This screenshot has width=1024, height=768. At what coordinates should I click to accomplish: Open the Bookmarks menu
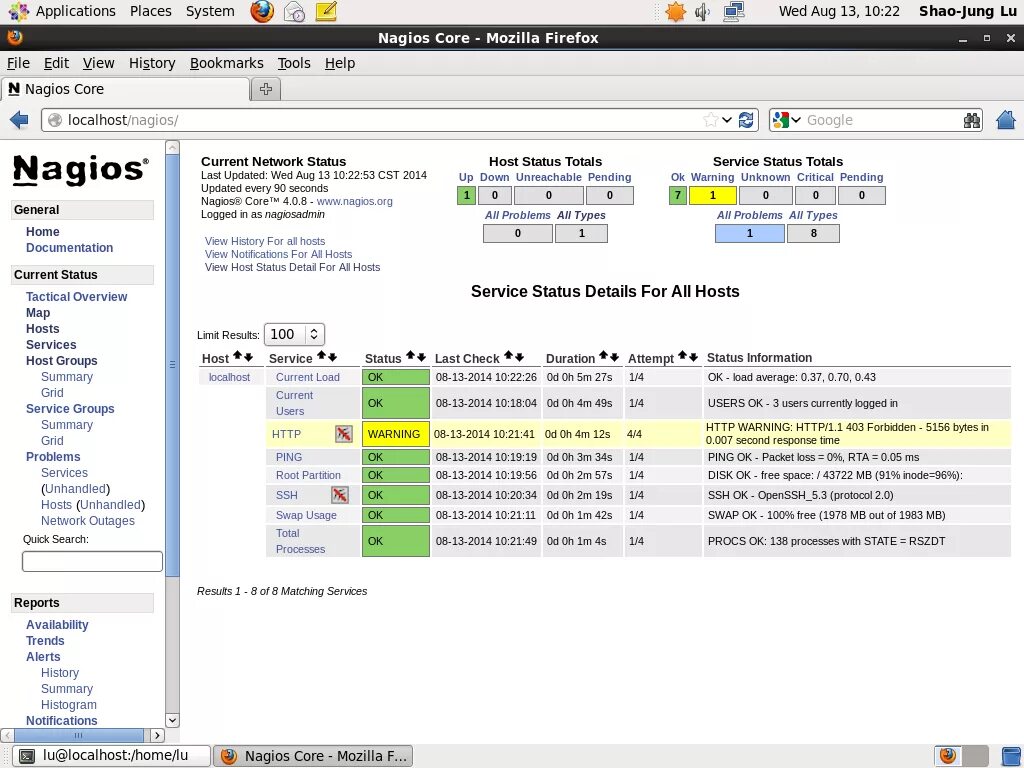click(227, 63)
